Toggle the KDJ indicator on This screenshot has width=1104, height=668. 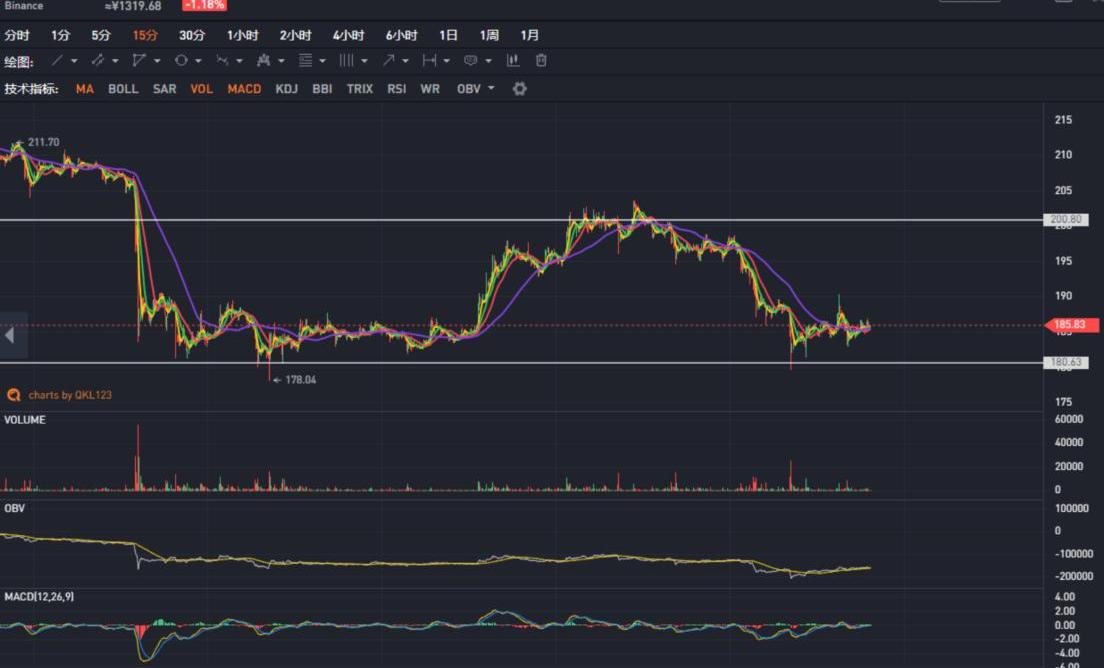tap(286, 89)
